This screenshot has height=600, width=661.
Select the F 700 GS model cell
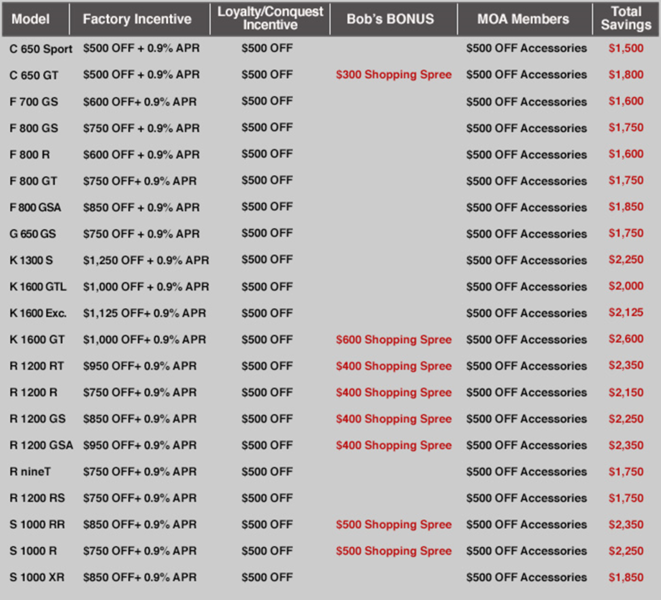(x=34, y=102)
